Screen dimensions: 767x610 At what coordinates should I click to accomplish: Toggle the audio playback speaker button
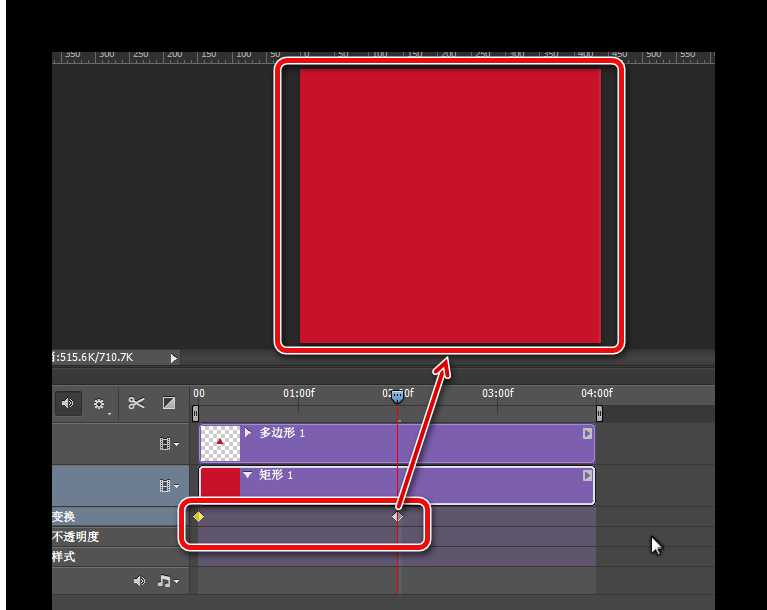click(x=68, y=403)
